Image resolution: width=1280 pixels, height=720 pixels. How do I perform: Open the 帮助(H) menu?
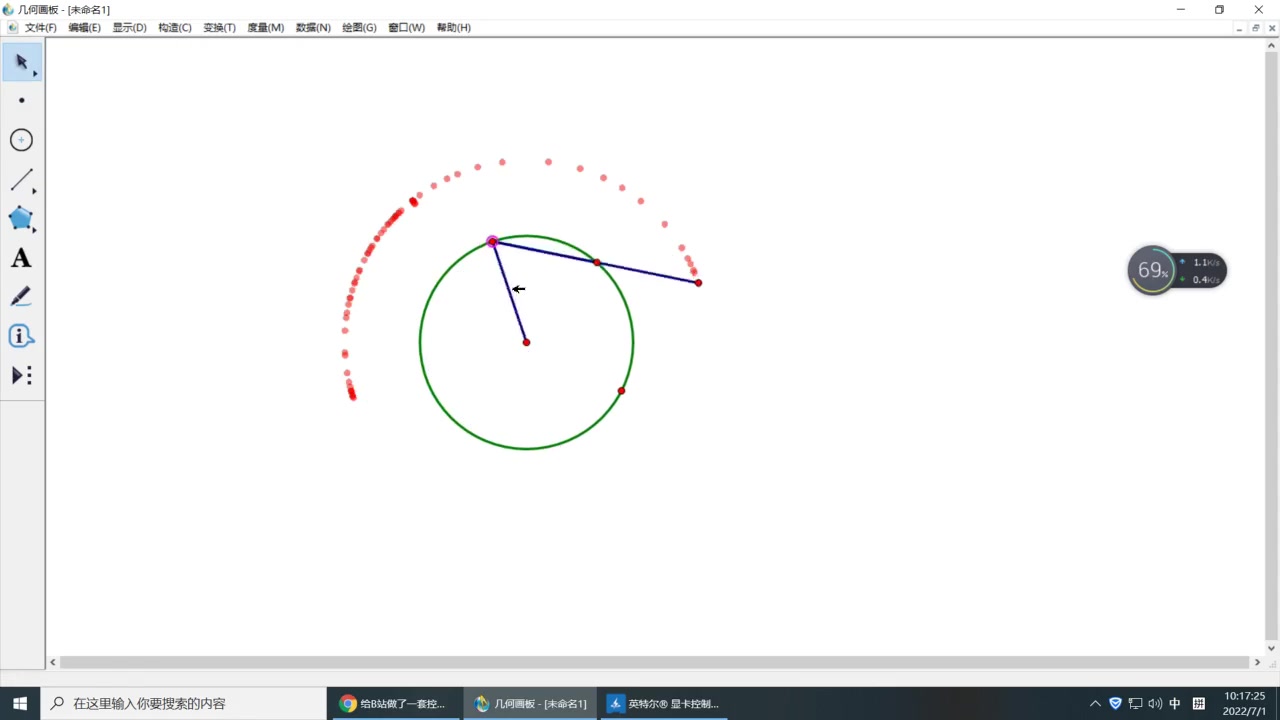pyautogui.click(x=454, y=28)
